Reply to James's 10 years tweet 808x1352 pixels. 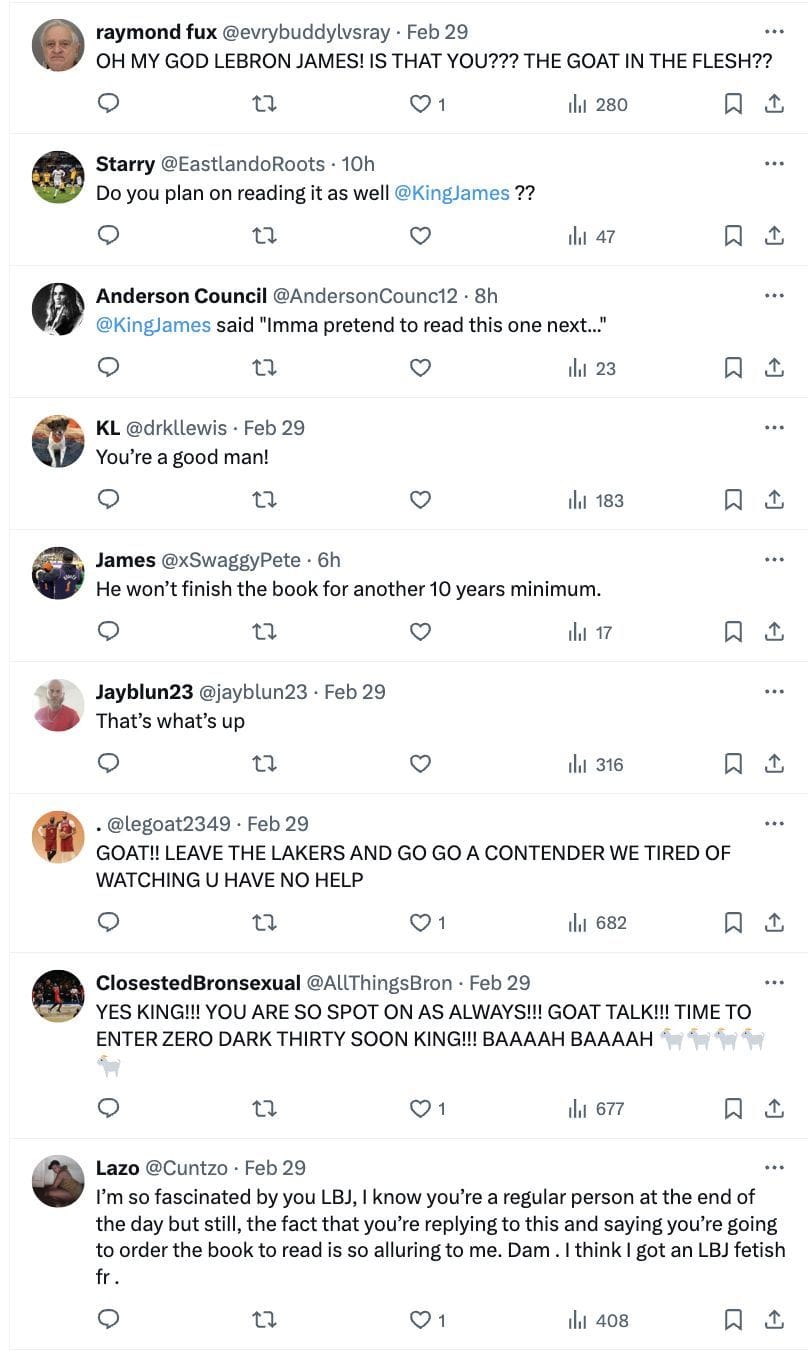pos(110,632)
